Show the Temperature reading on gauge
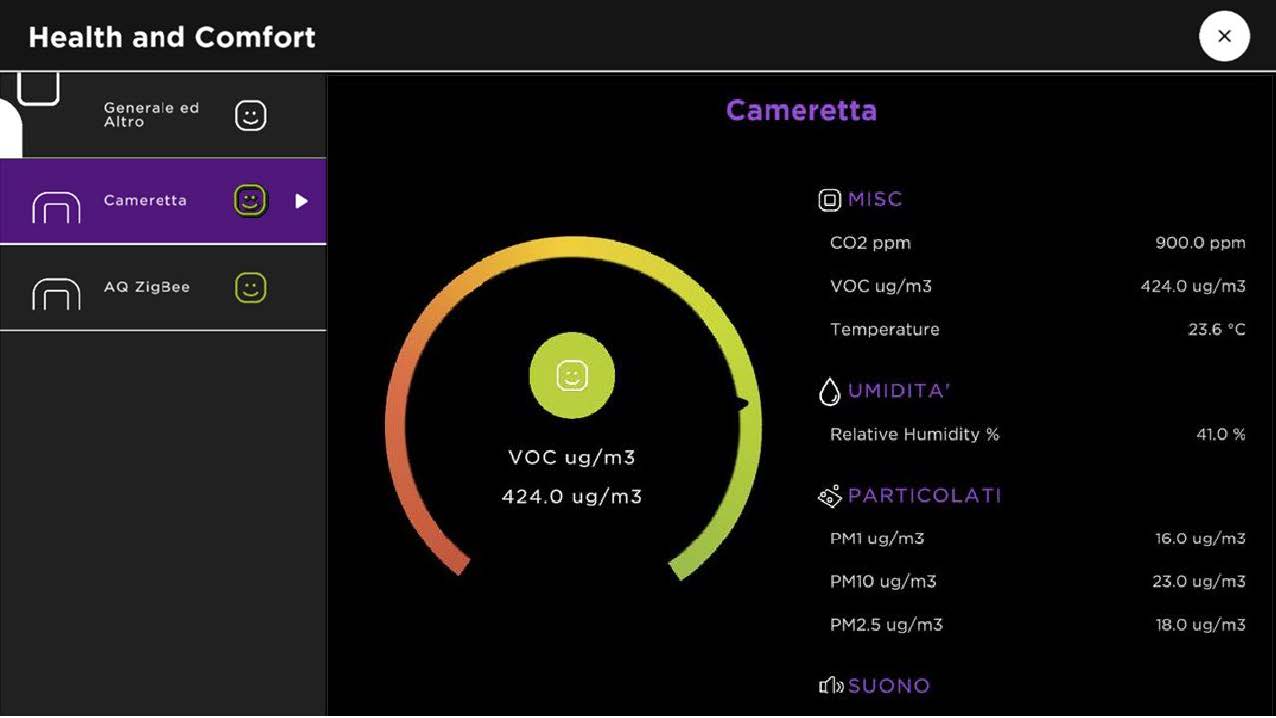This screenshot has width=1276, height=718. 1037,330
